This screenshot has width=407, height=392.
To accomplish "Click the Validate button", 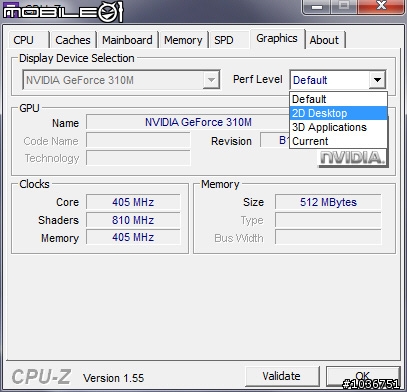I will click(282, 376).
